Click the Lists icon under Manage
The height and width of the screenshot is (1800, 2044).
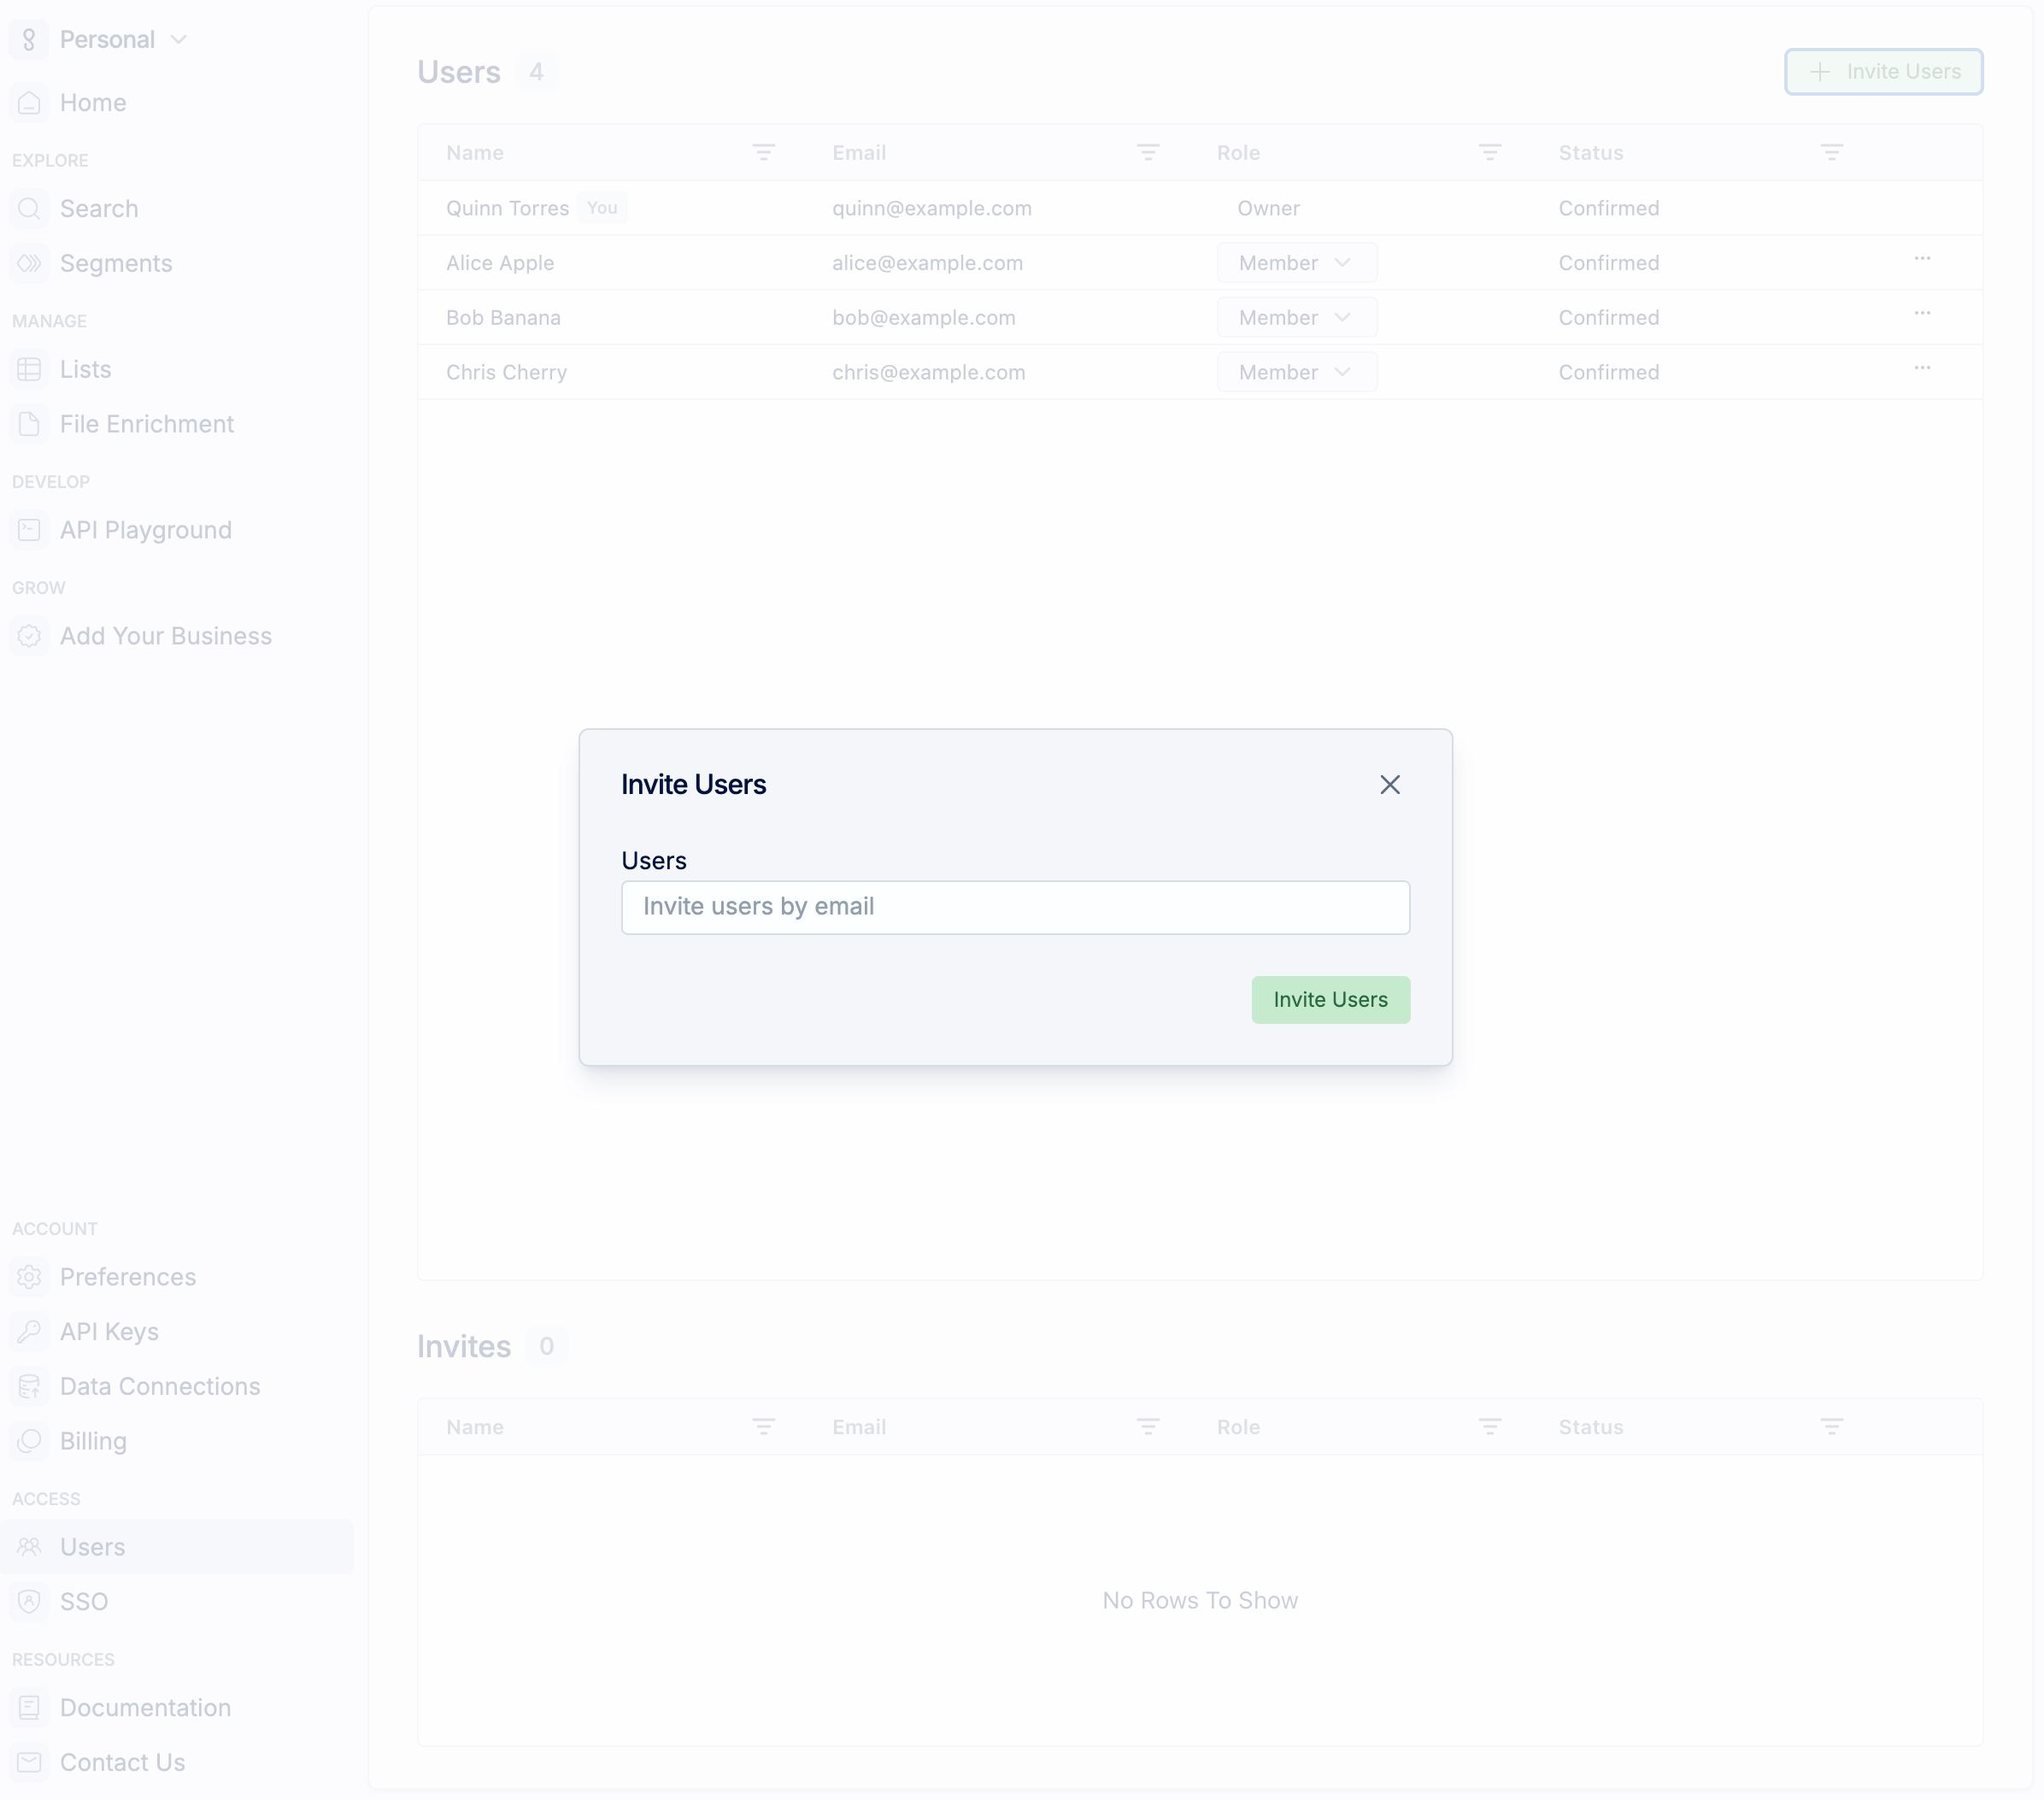point(29,369)
